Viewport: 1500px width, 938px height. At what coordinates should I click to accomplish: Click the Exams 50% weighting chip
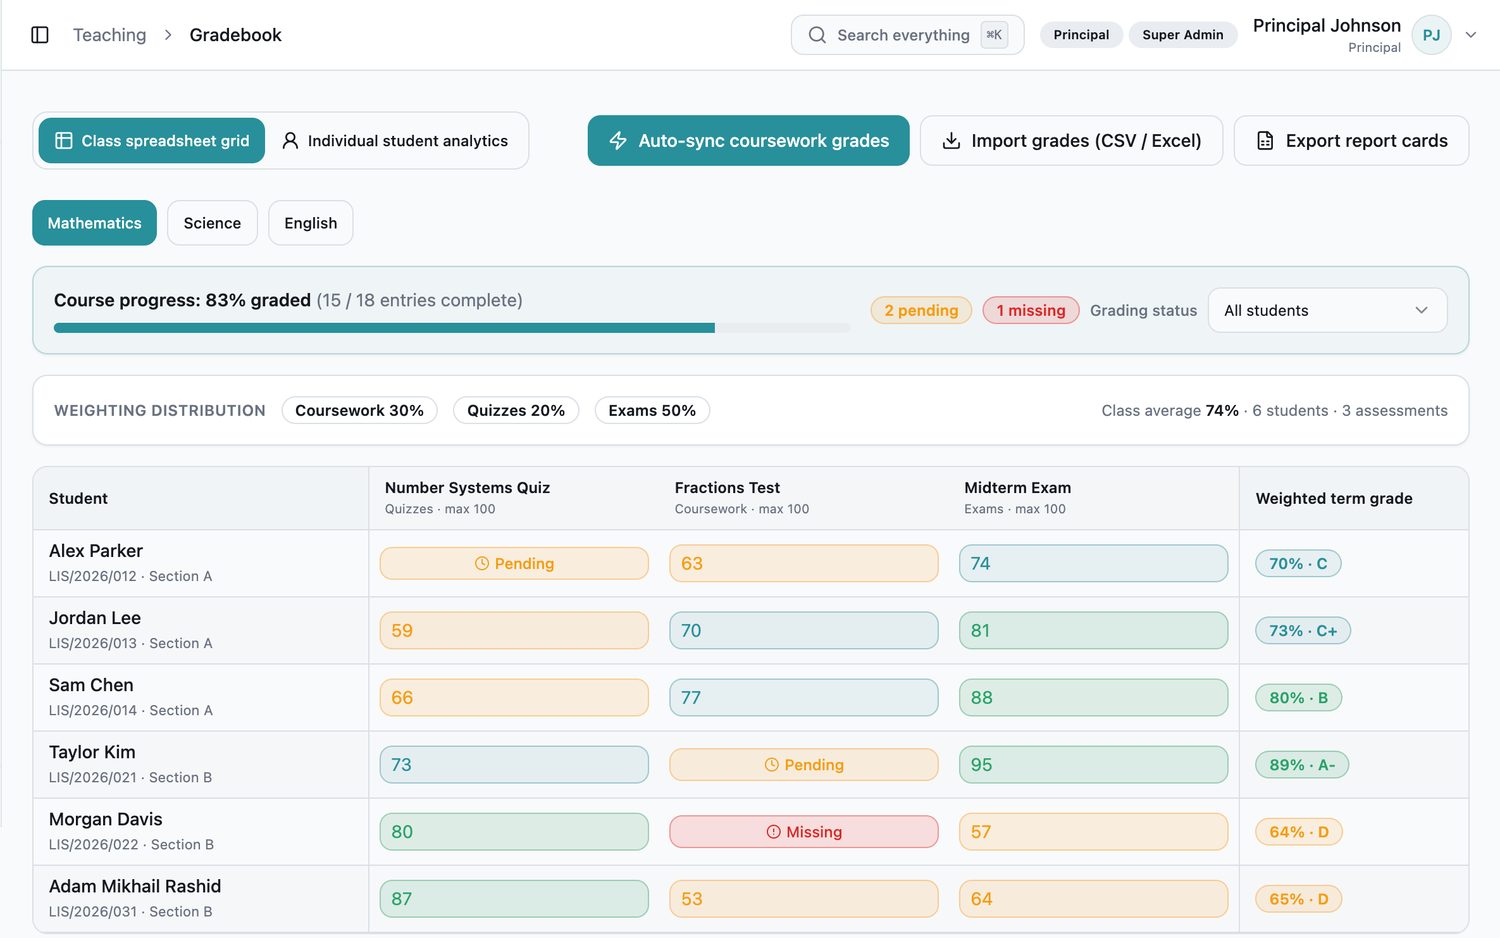[x=652, y=411]
